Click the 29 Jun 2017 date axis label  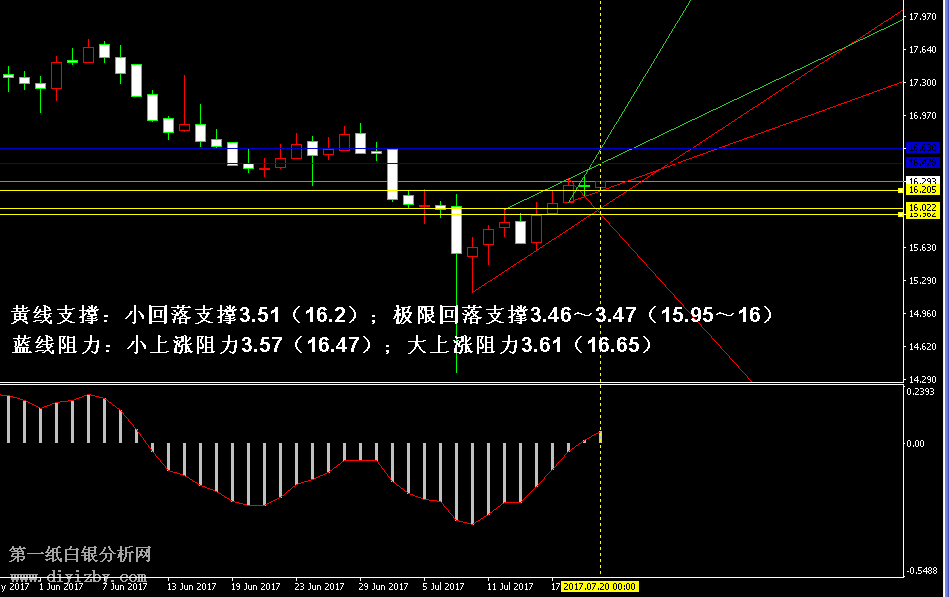tap(383, 587)
